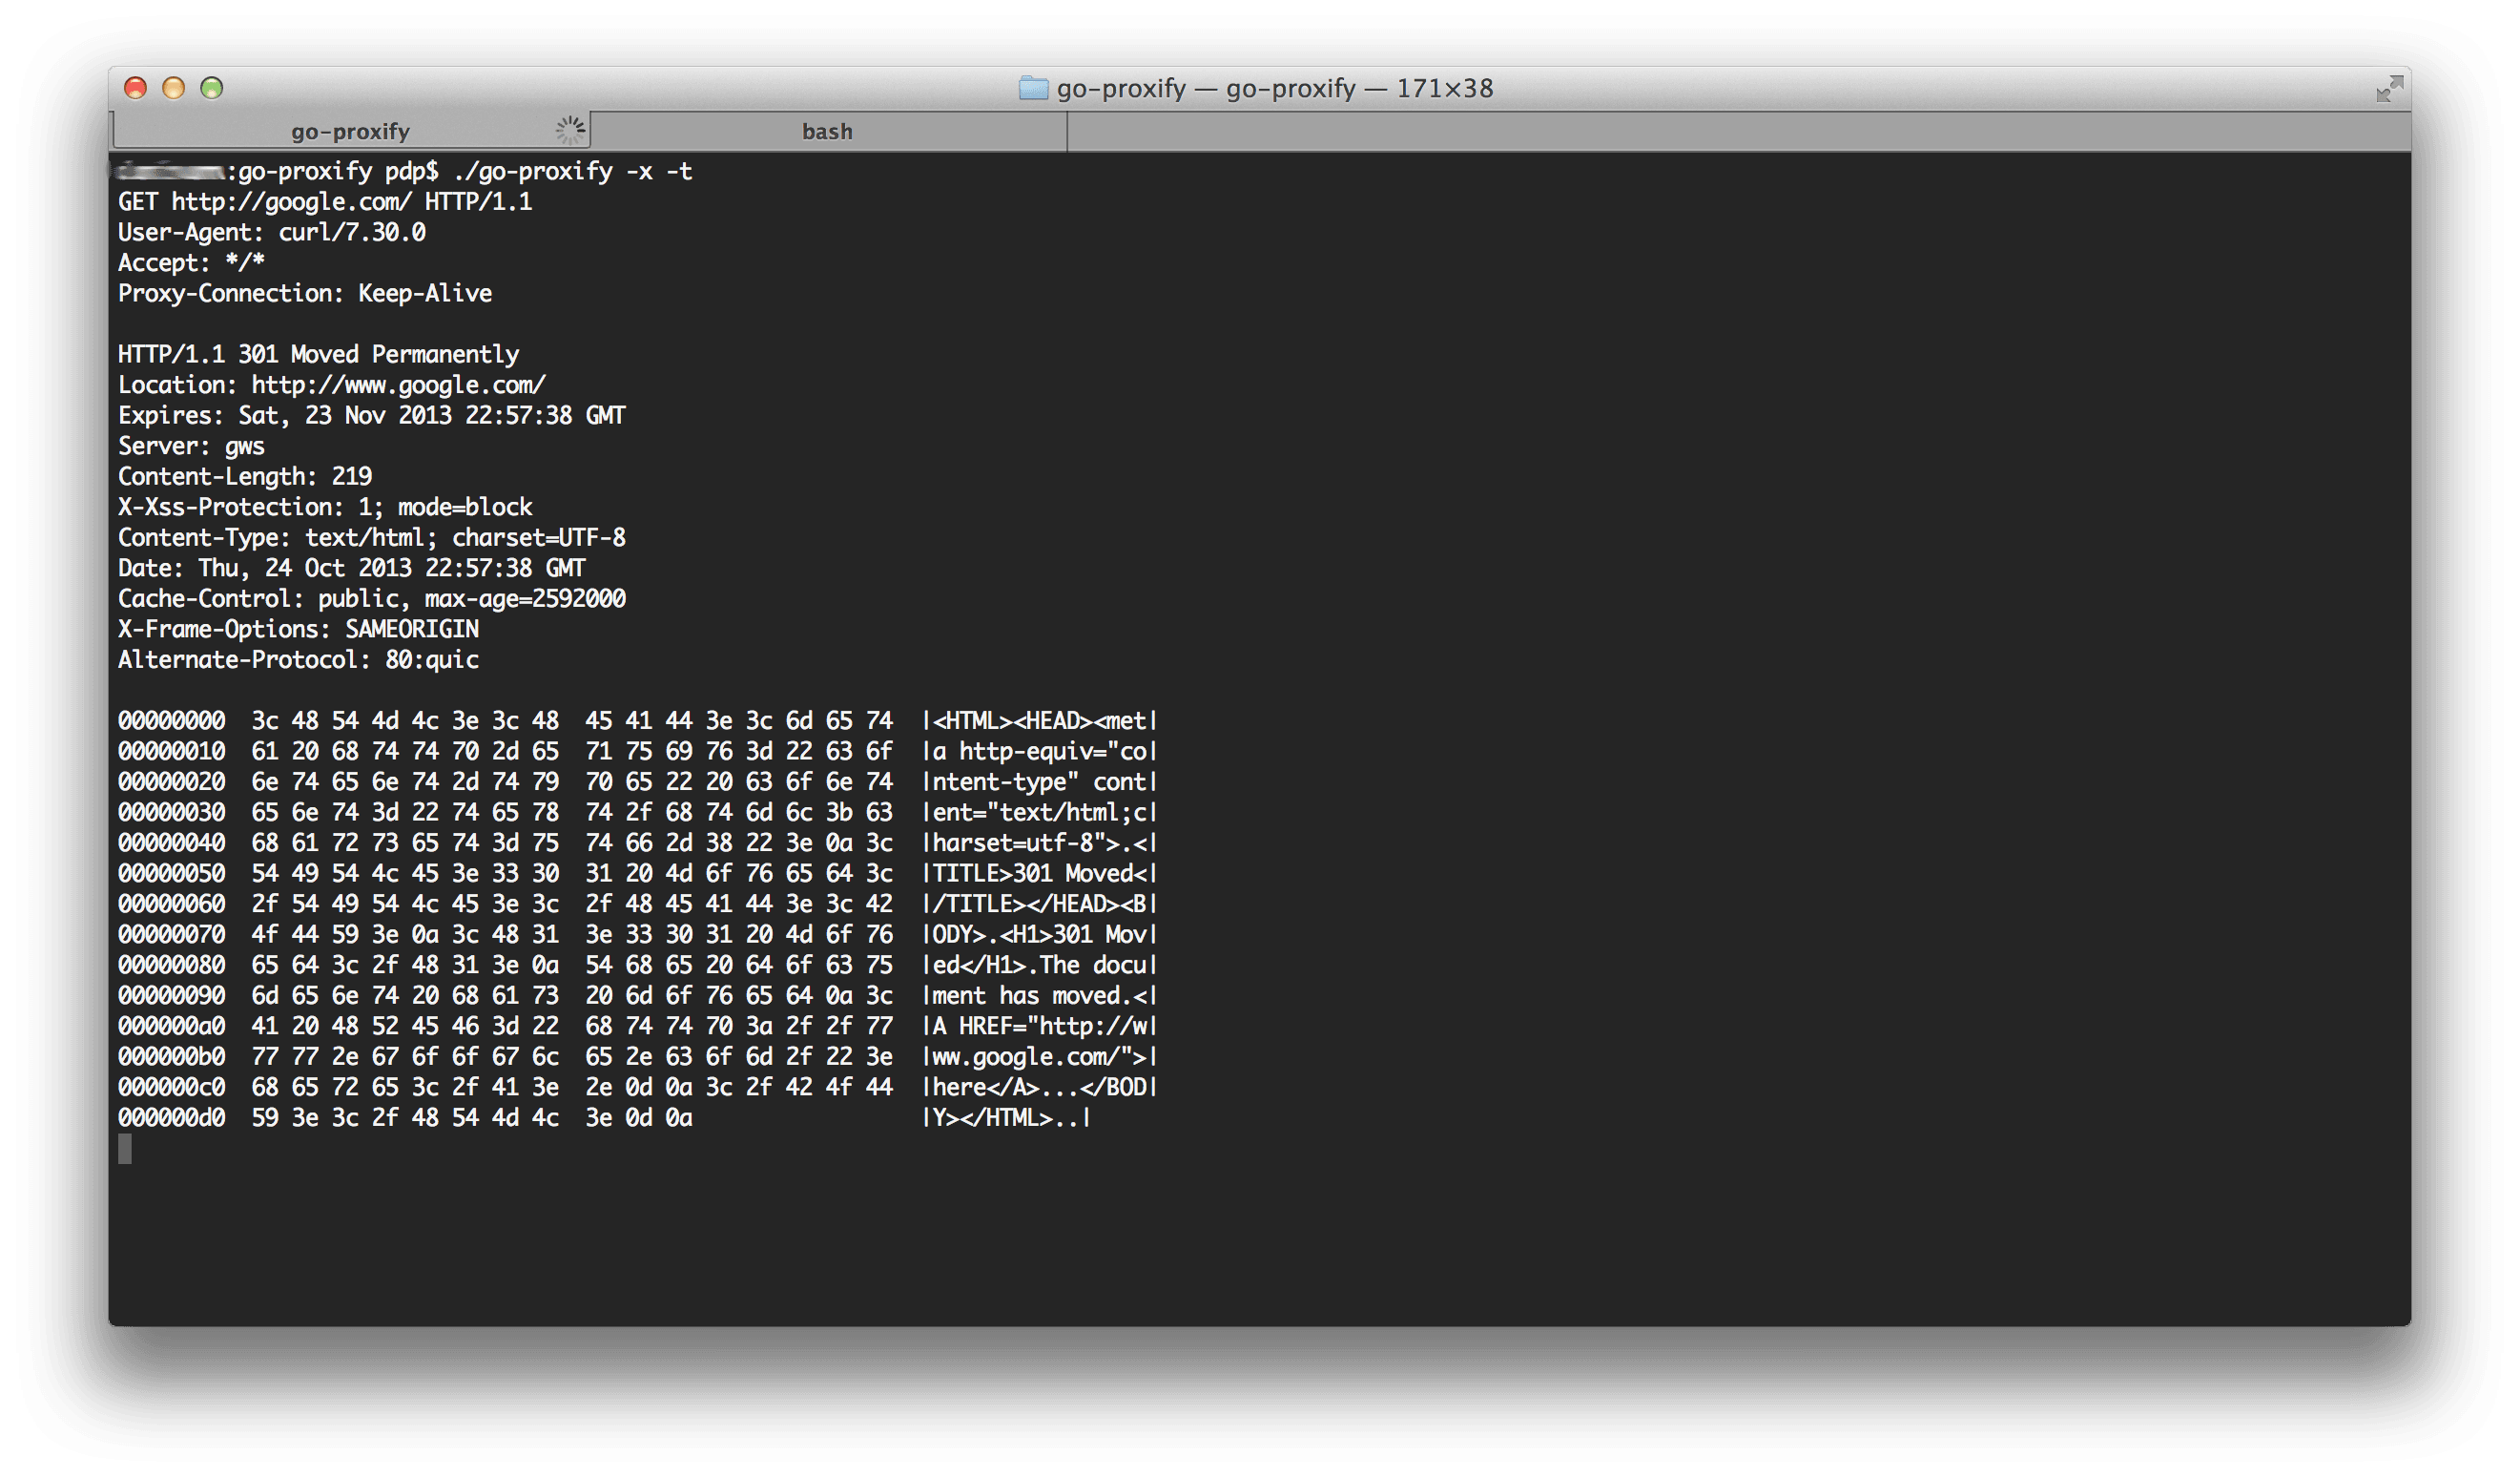Click 'HTTP/1.1 301 Moved Permanently' line
Image resolution: width=2520 pixels, height=1477 pixels.
318,355
